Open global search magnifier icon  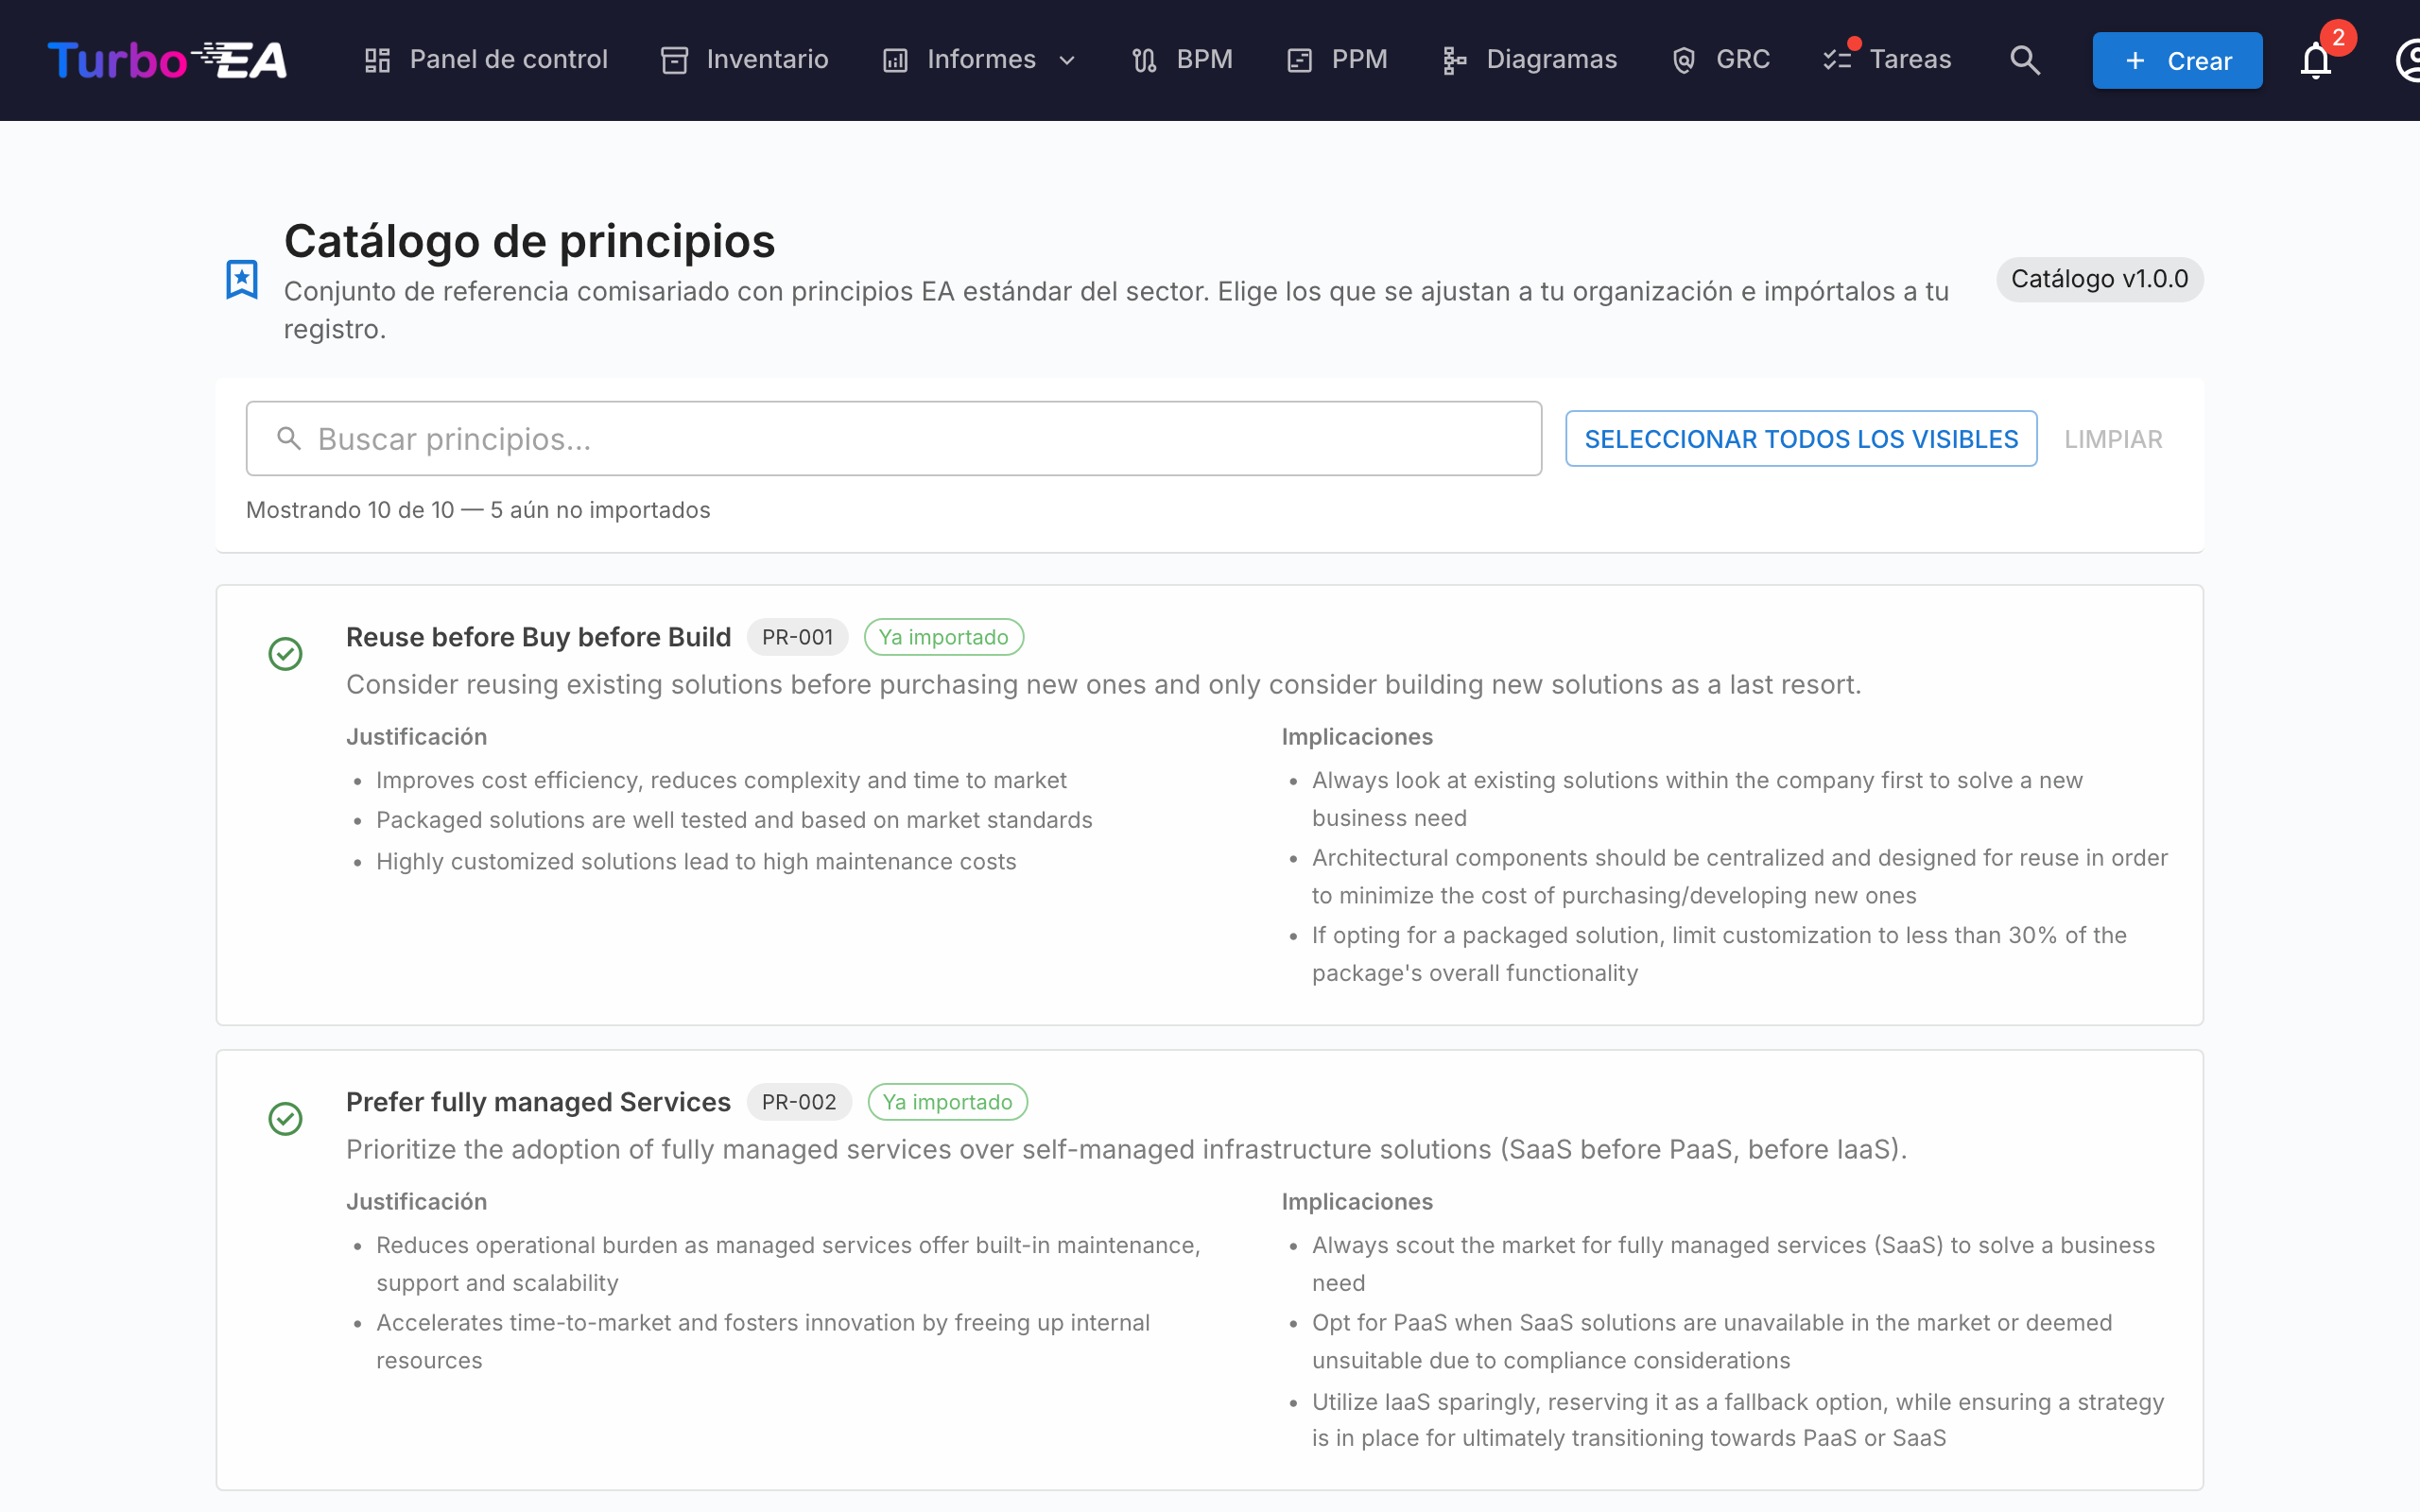point(2025,60)
